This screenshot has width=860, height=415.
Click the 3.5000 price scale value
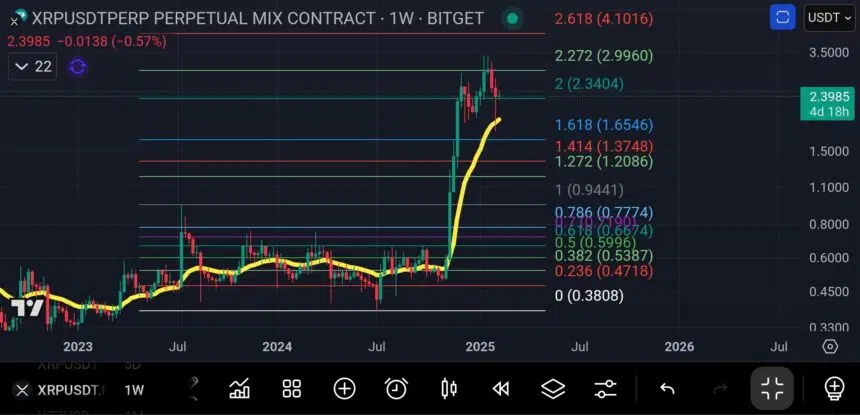[829, 53]
